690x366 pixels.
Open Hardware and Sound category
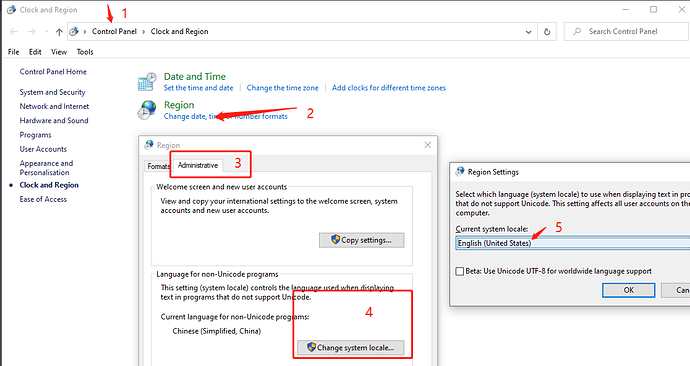coord(54,121)
